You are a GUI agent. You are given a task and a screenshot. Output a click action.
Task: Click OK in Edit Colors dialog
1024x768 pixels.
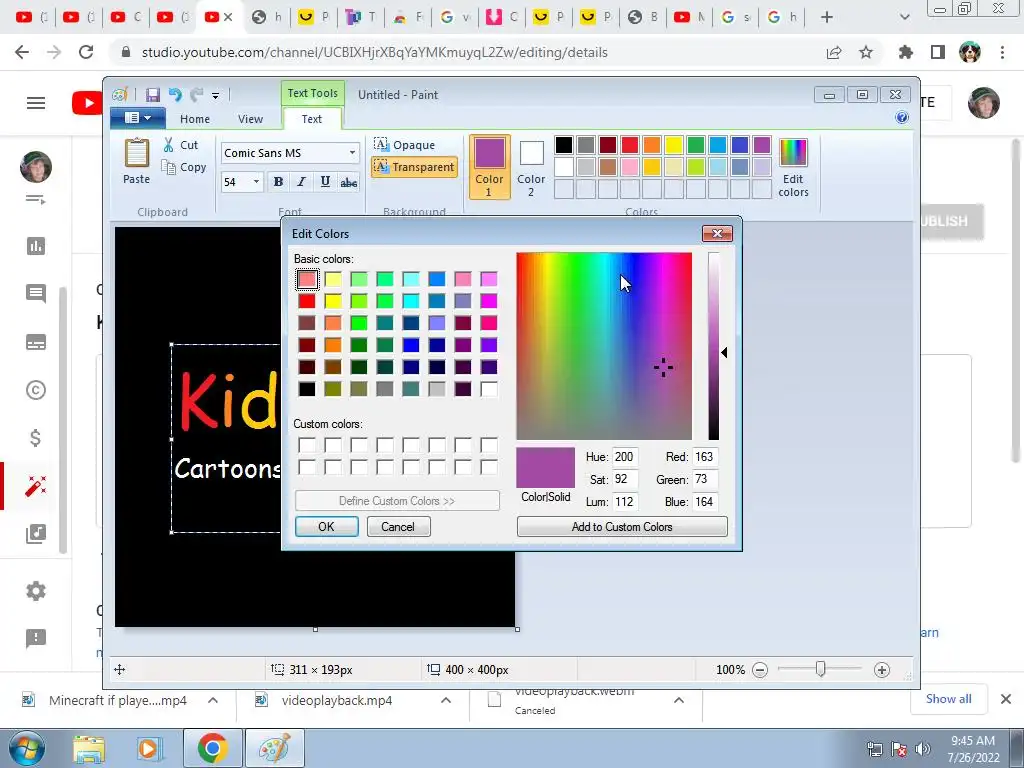coord(327,526)
